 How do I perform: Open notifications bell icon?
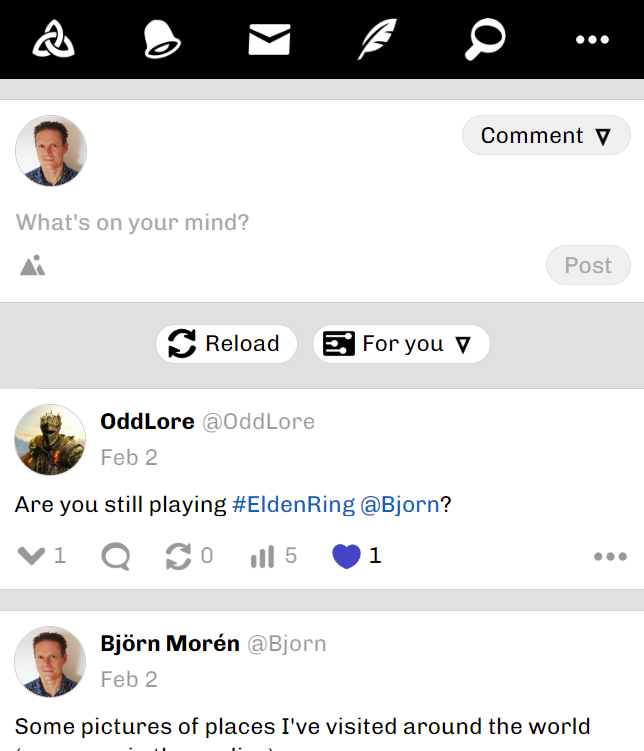161,40
